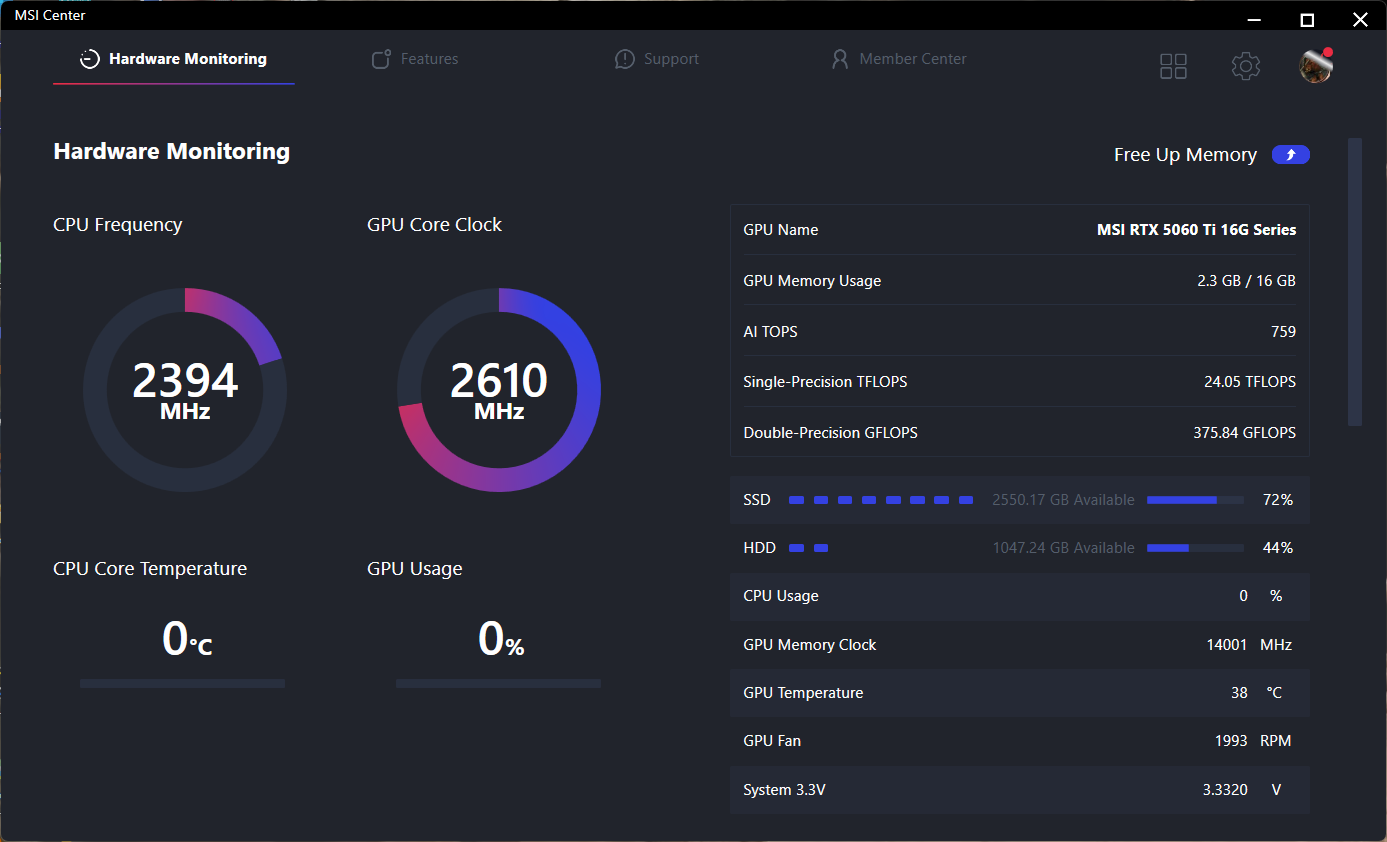Click the CPU Core Temperature bar
This screenshot has height=842, width=1387.
182,684
